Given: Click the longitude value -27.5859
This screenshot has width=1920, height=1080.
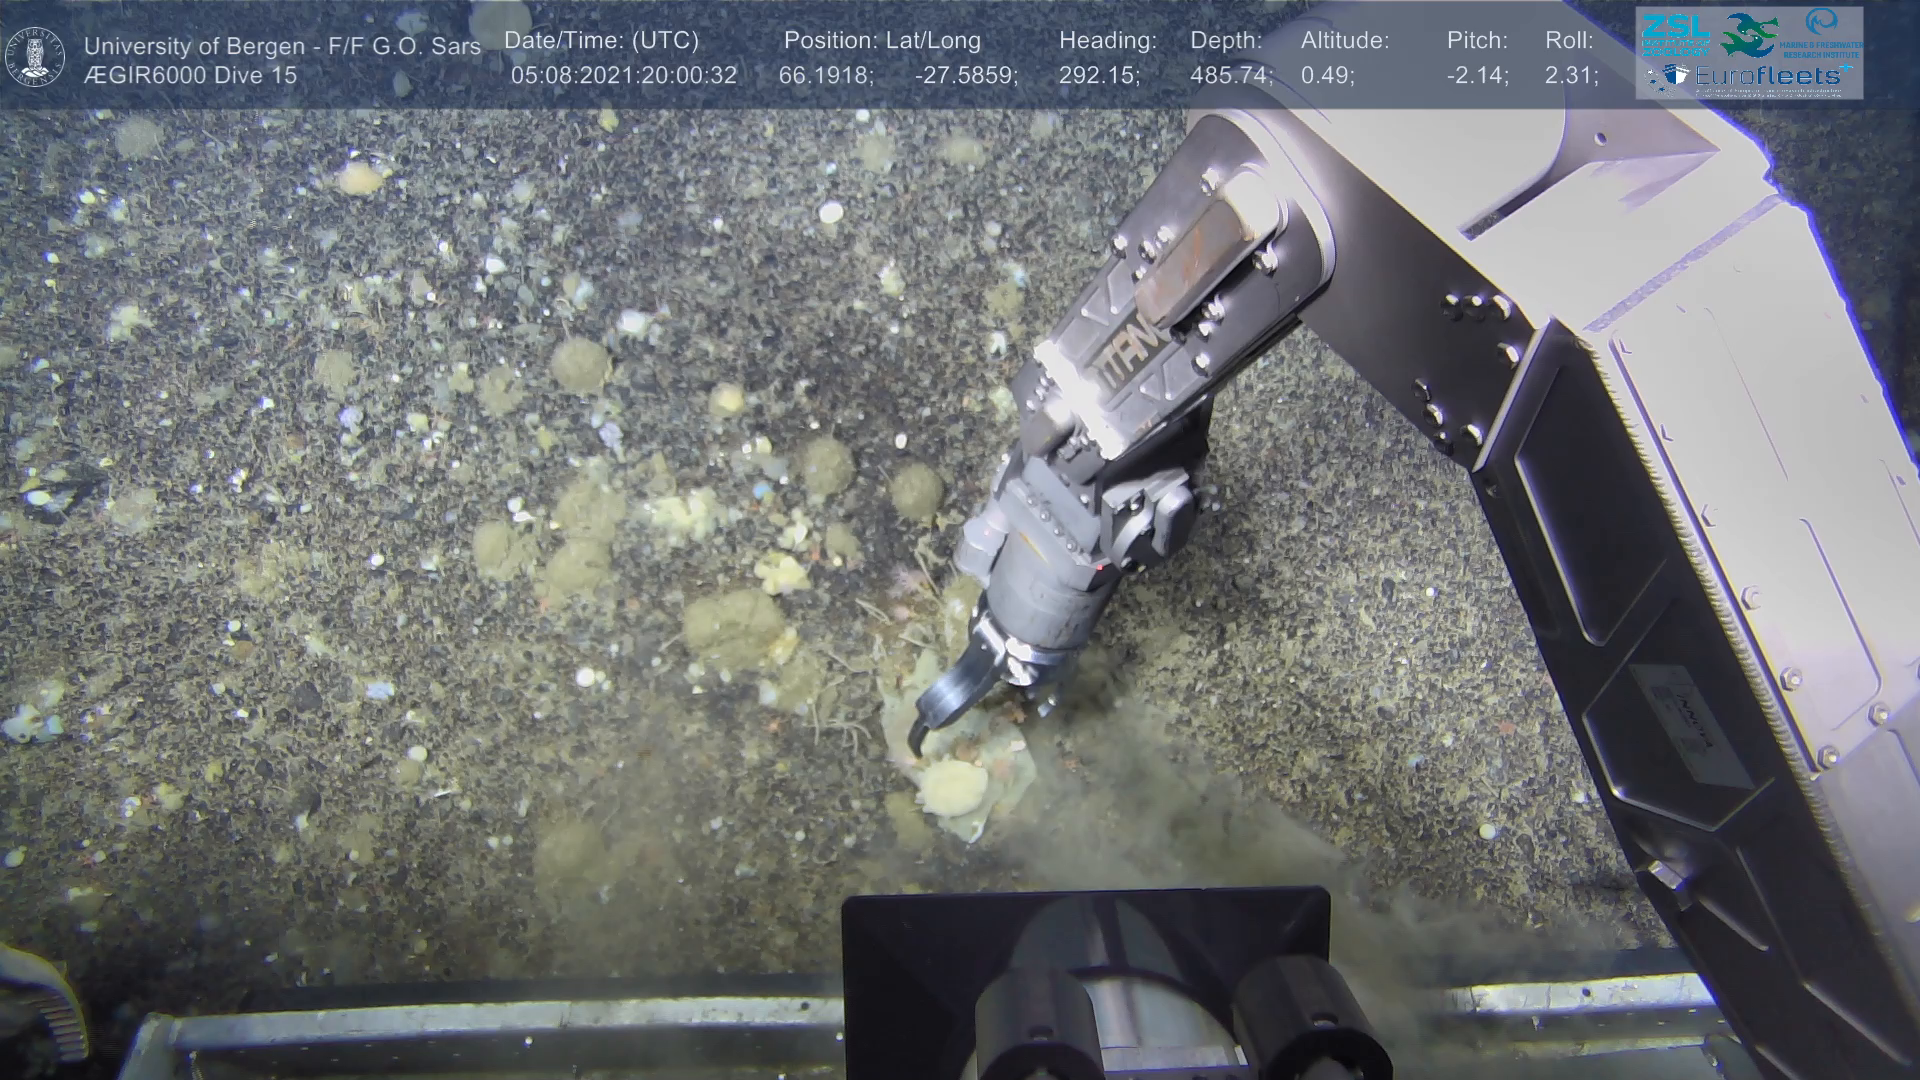Looking at the screenshot, I should [966, 76].
